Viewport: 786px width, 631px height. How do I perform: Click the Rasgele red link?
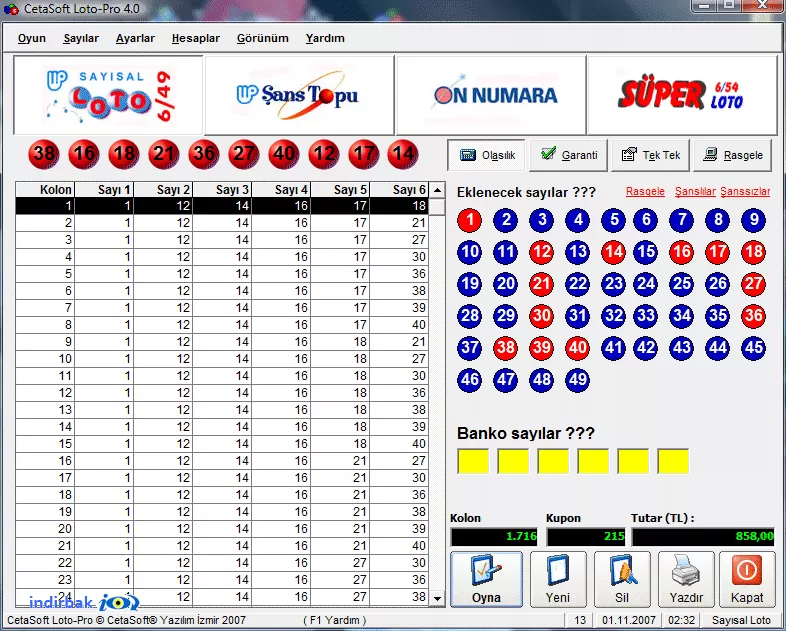click(x=645, y=191)
